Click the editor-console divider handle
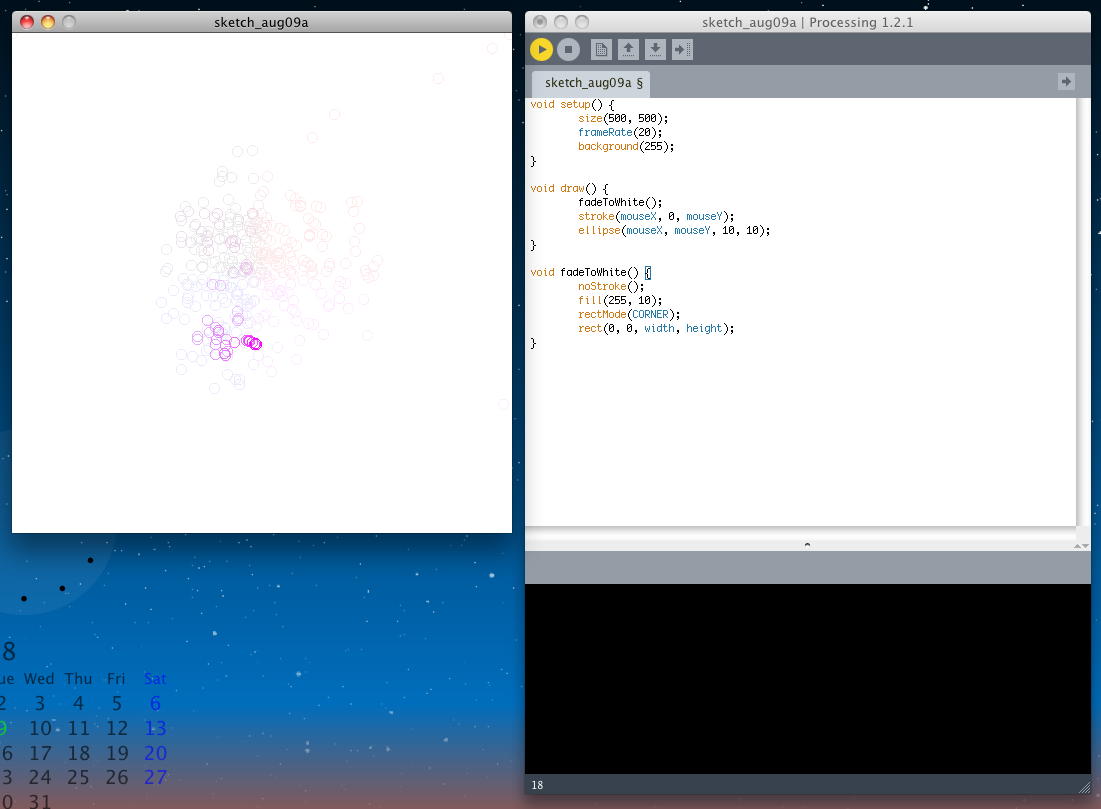The height and width of the screenshot is (809, 1101). pyautogui.click(x=807, y=545)
